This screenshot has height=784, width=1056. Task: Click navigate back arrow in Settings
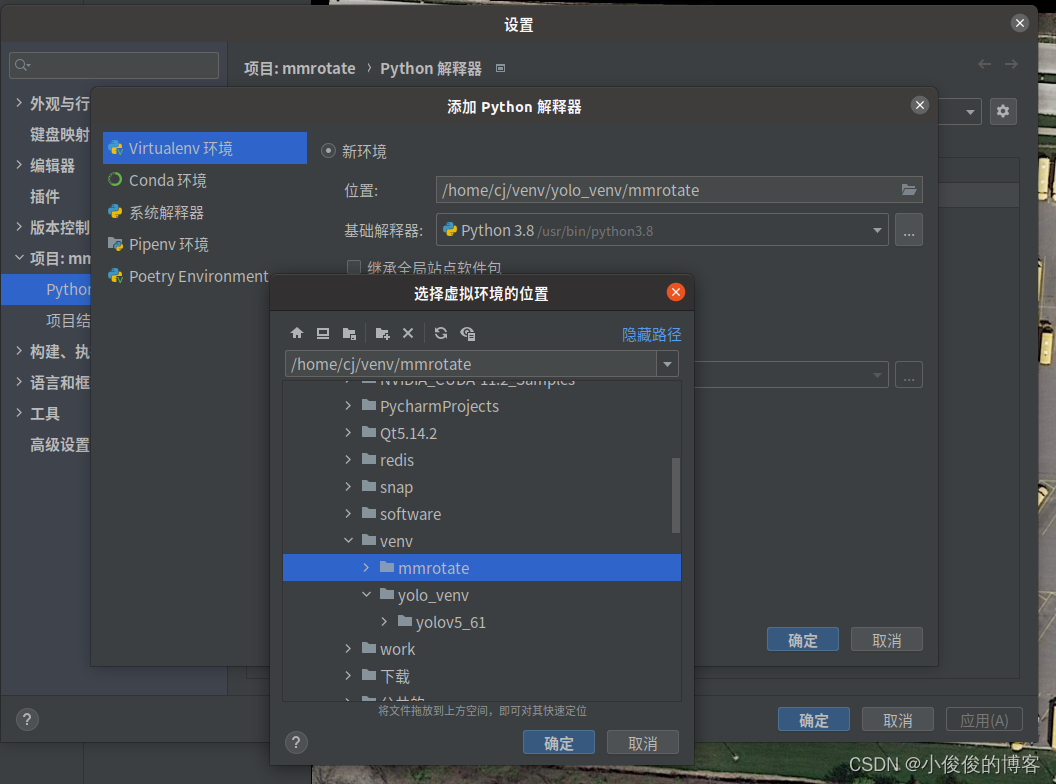984,64
